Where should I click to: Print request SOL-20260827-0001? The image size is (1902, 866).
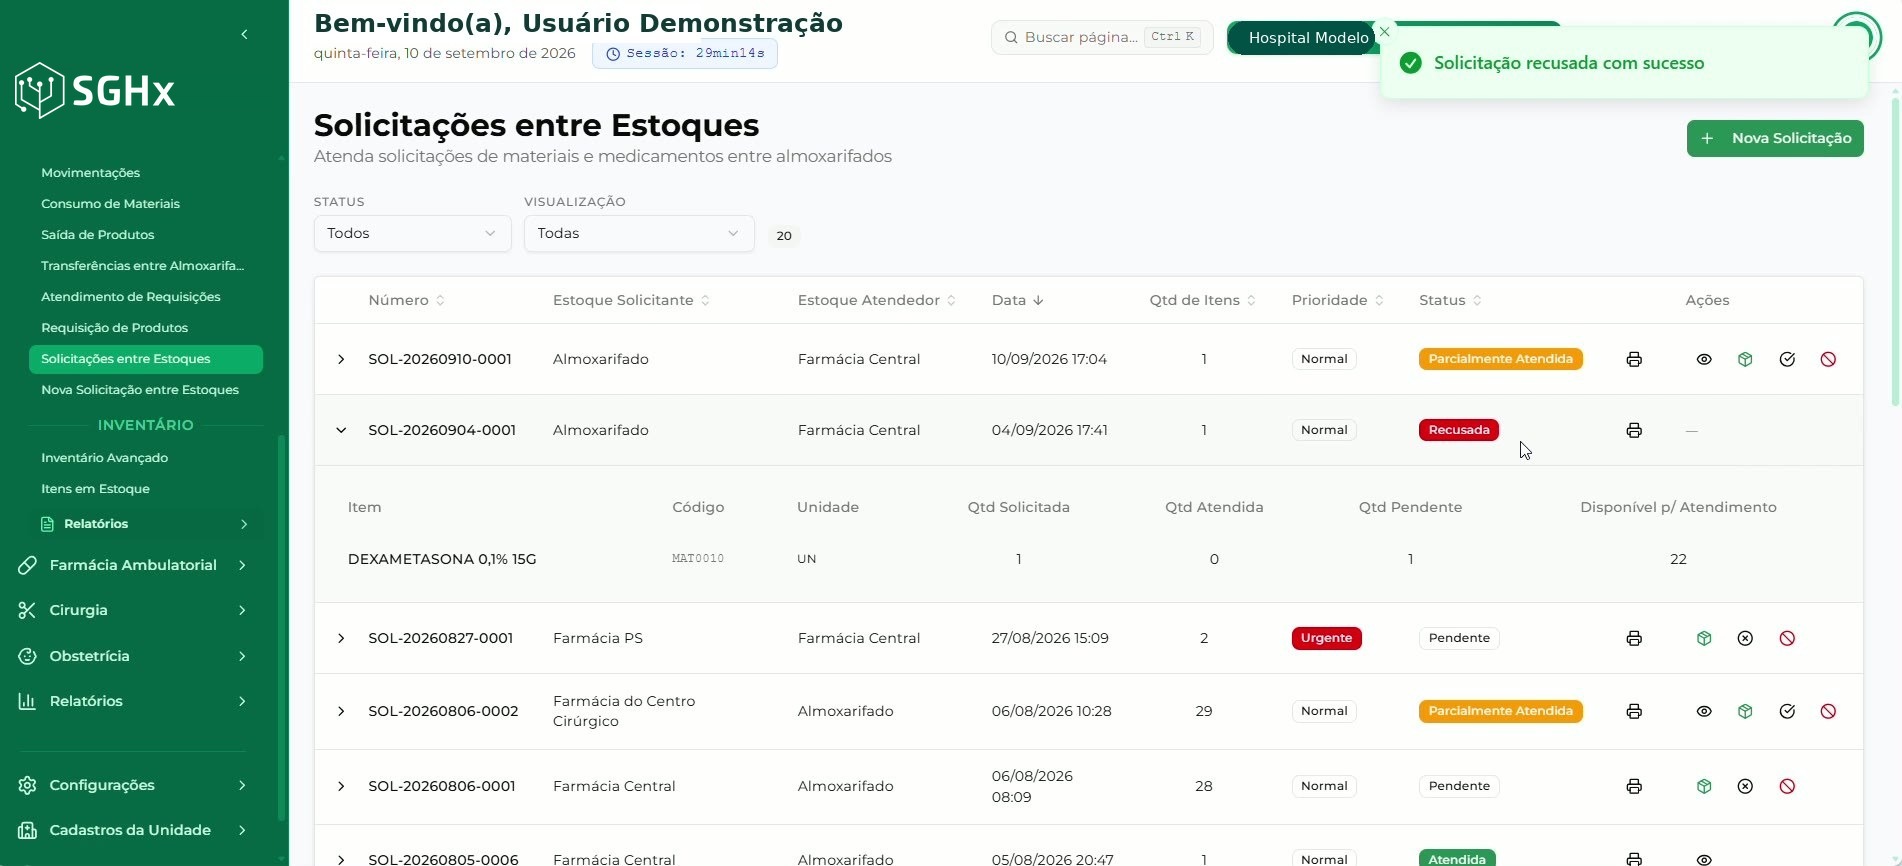click(1634, 638)
